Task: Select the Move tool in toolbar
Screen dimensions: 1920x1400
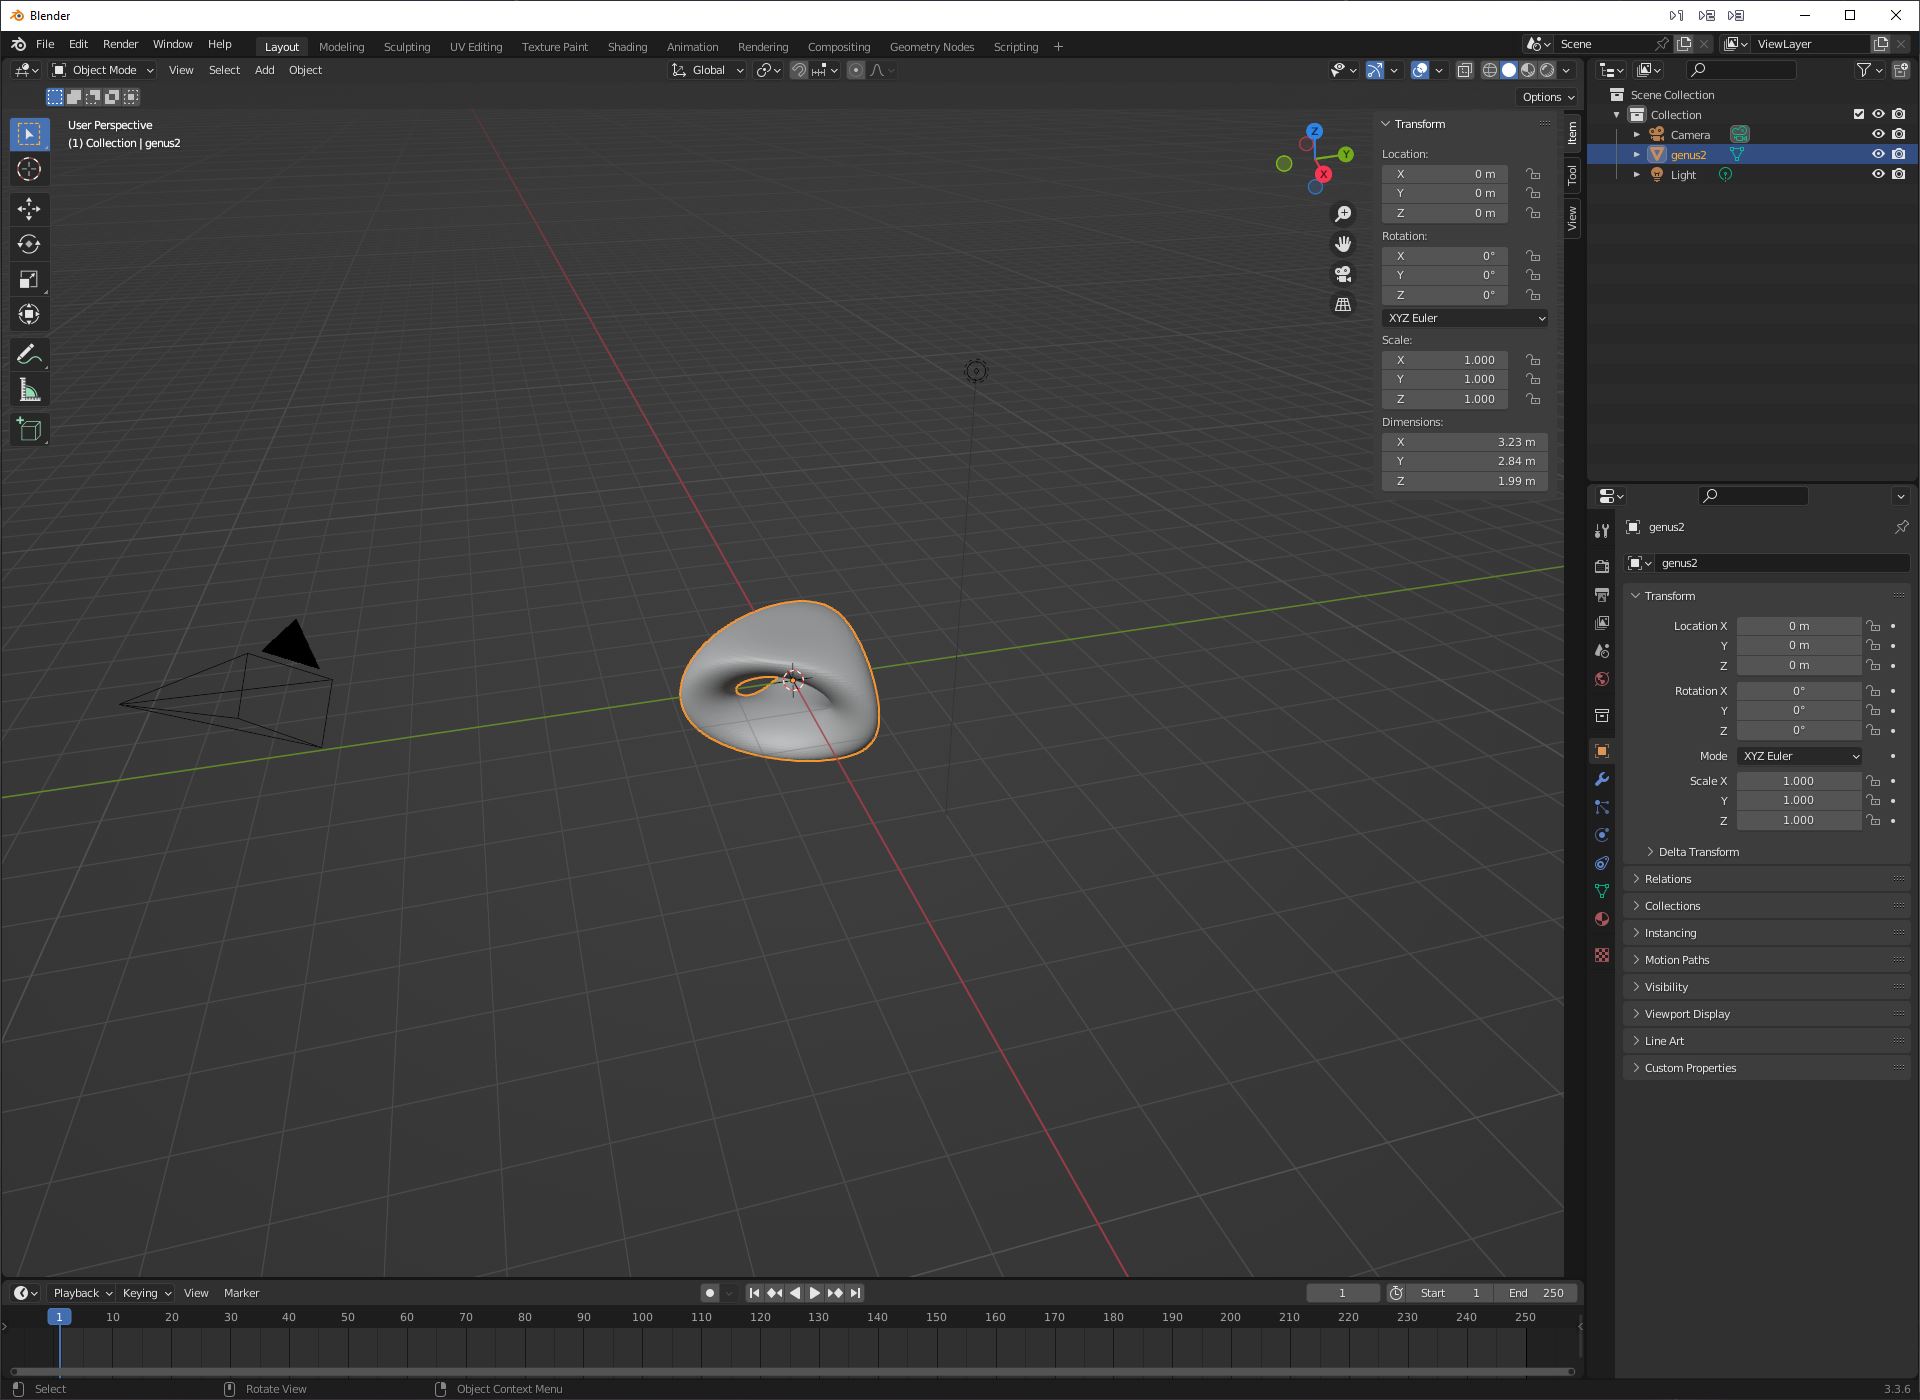Action: [30, 206]
